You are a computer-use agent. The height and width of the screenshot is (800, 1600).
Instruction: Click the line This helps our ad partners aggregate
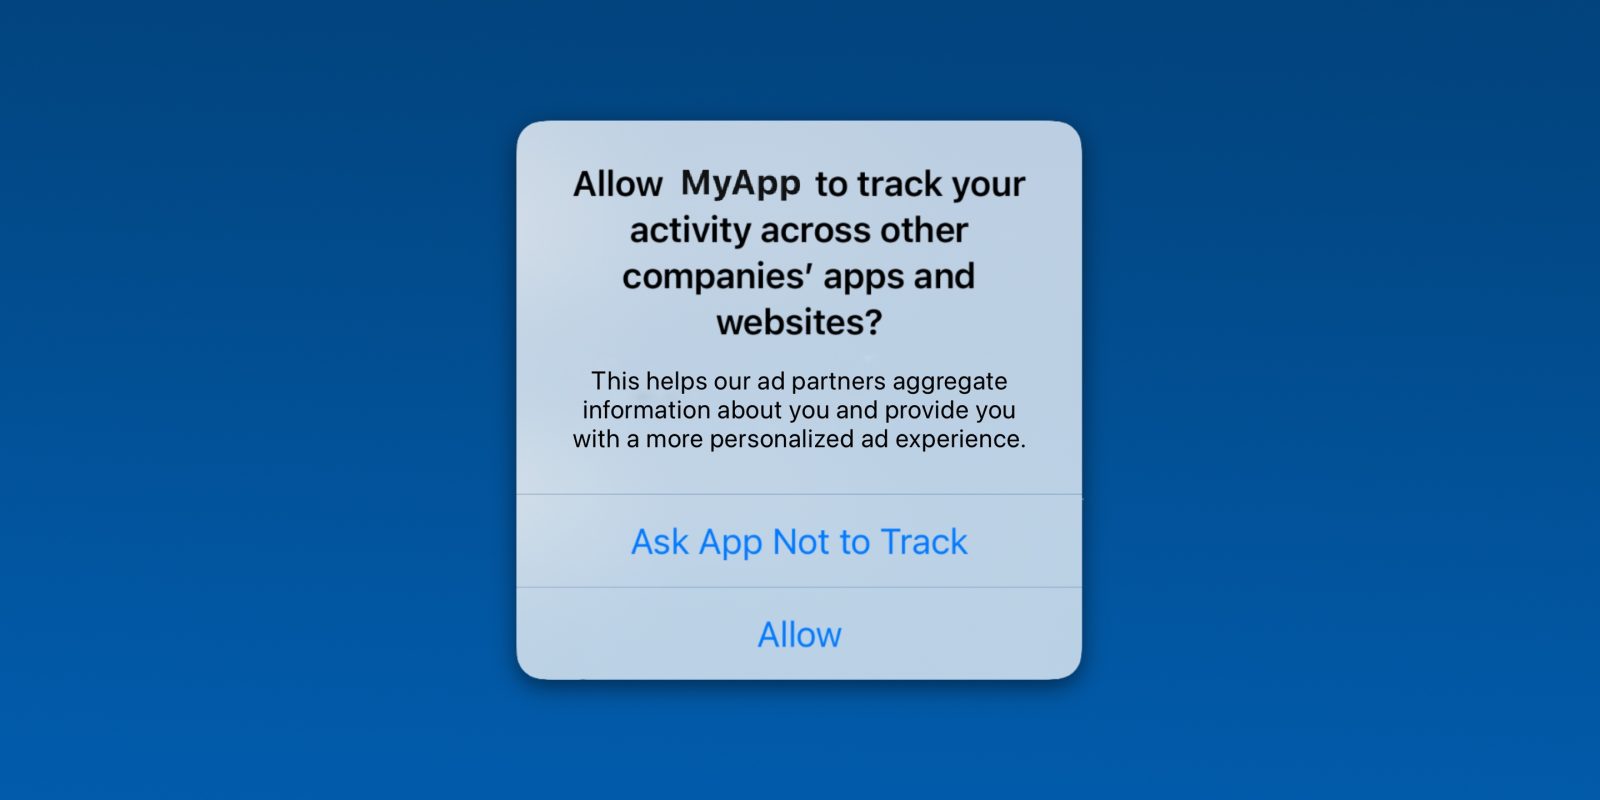[799, 381]
